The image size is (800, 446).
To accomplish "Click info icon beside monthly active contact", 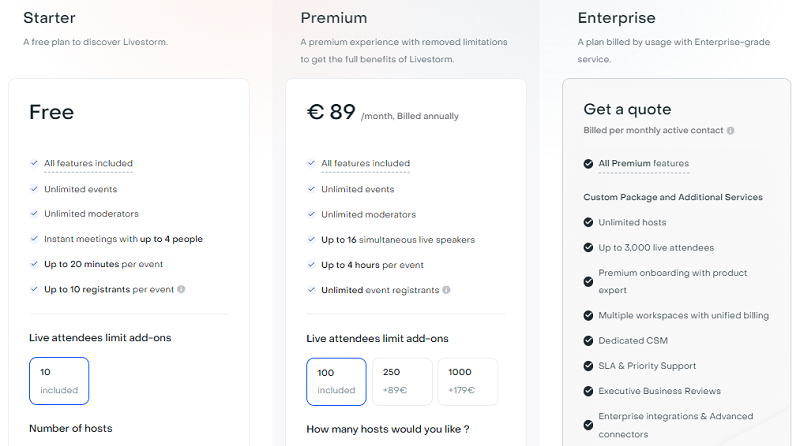I will [x=731, y=131].
